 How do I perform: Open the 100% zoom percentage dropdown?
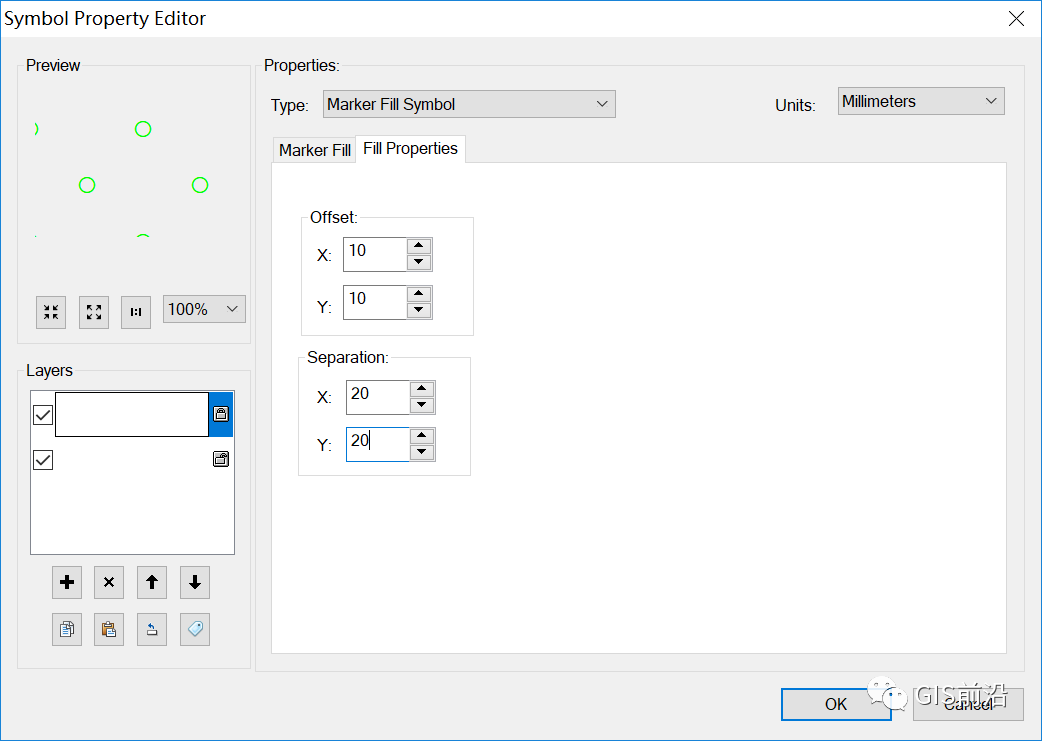(204, 309)
